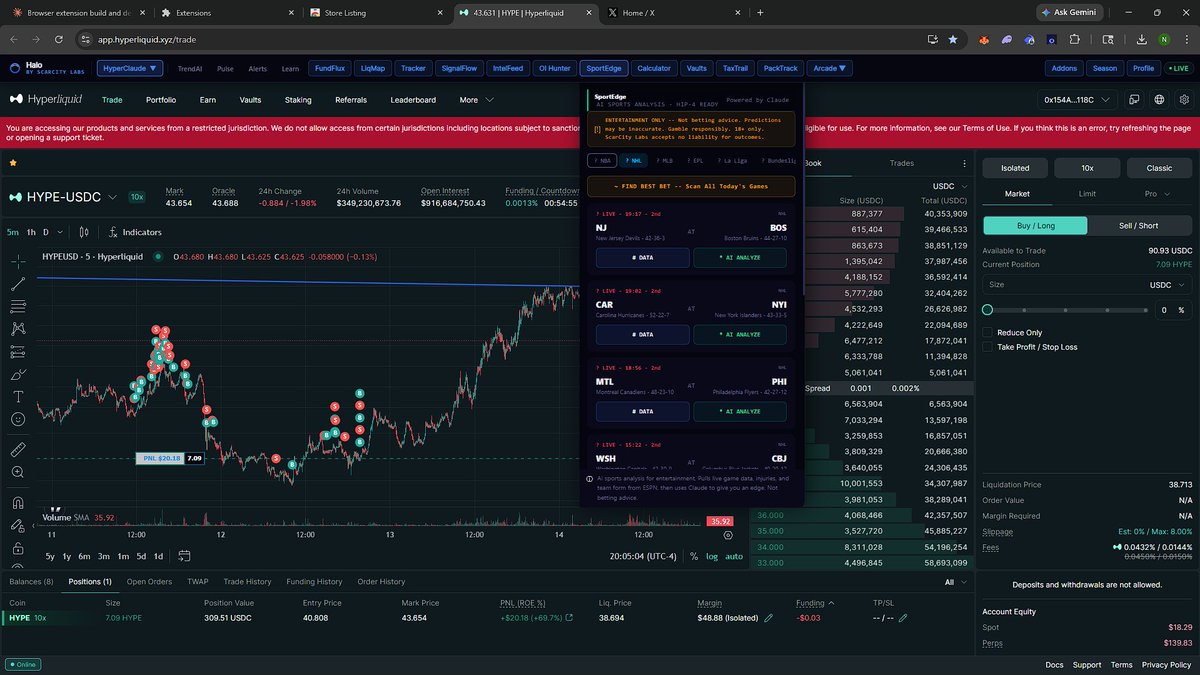1200x675 pixels.
Task: Bookmark this page with the star icon
Action: tap(953, 39)
